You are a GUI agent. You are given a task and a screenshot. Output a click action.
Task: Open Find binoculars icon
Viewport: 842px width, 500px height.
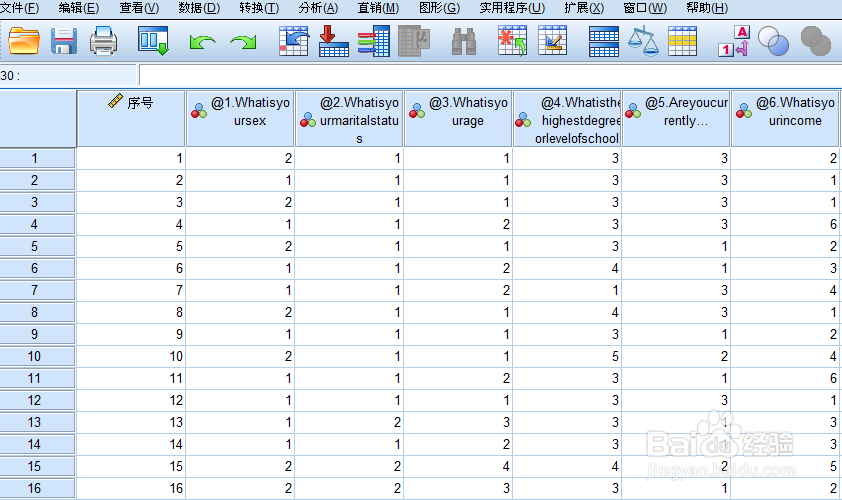(464, 41)
